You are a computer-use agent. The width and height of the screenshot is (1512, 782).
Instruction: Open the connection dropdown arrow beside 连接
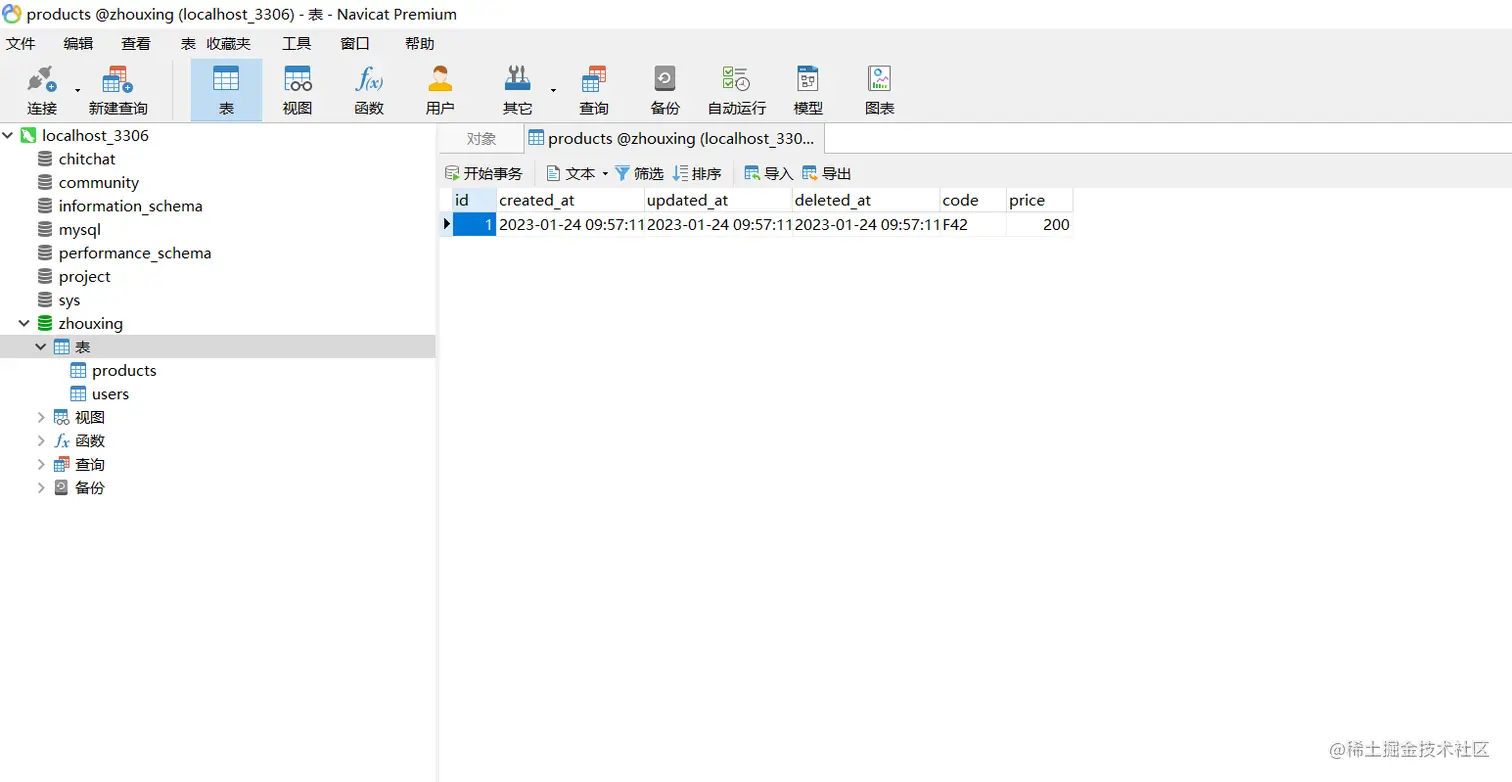pos(77,91)
